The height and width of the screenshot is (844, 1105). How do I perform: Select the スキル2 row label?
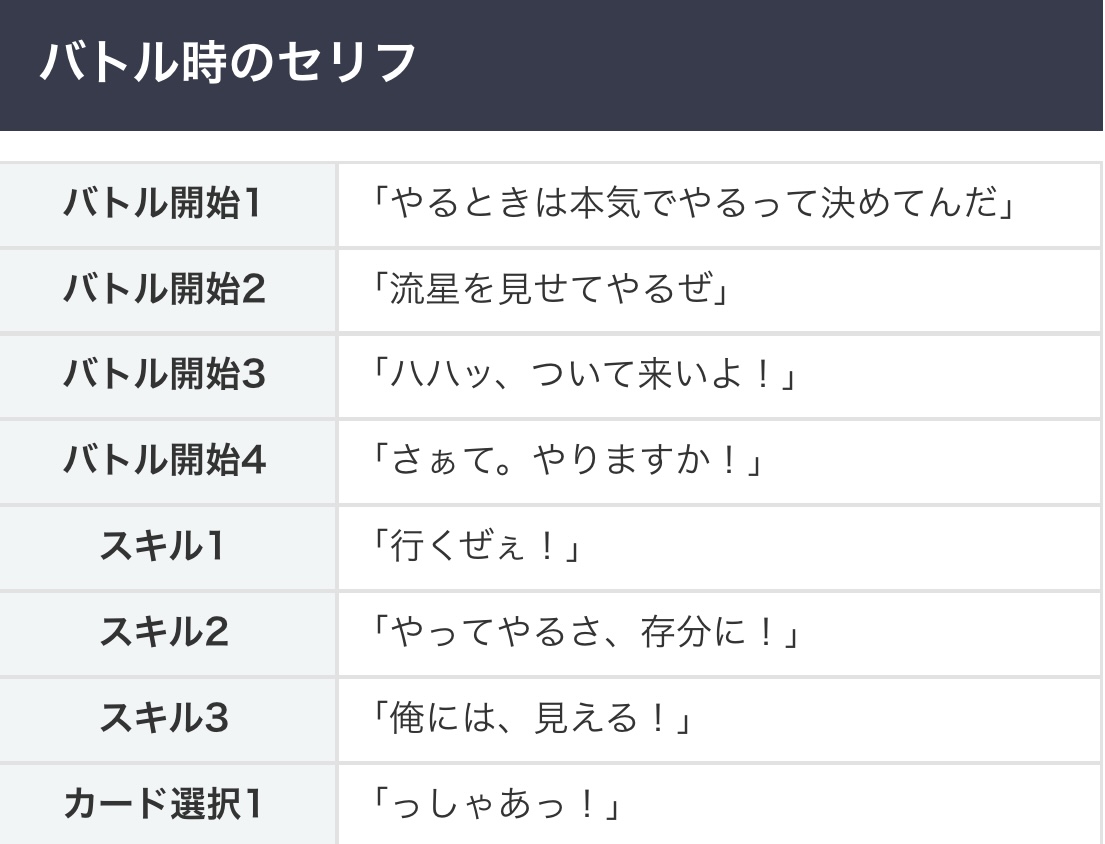(164, 632)
